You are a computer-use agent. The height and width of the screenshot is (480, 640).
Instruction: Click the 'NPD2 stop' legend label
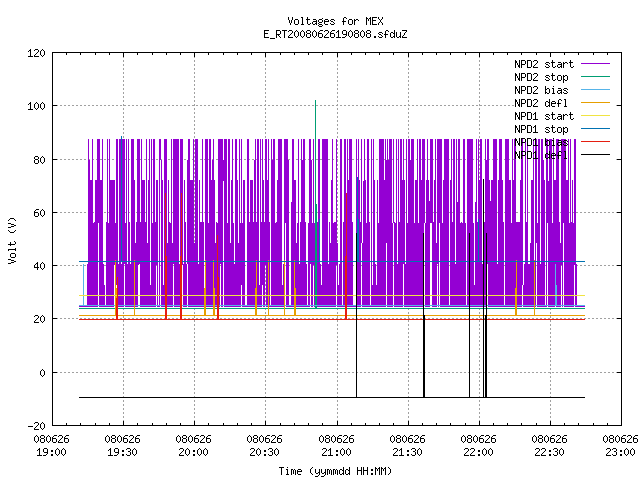pyautogui.click(x=541, y=77)
